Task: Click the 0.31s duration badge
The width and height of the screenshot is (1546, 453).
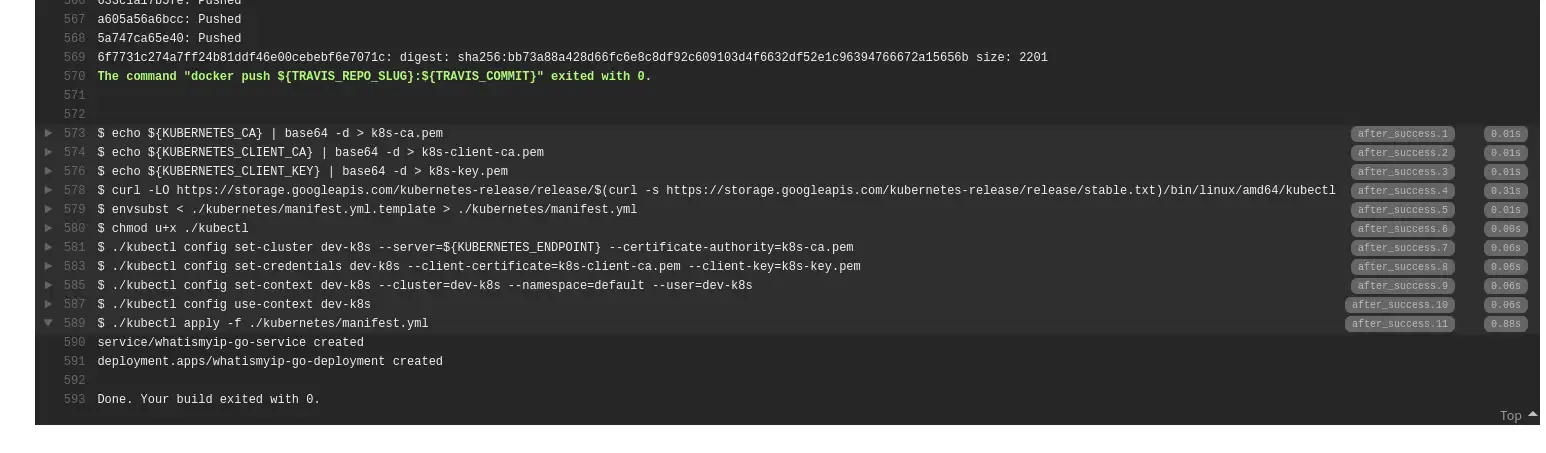Action: [x=1505, y=191]
